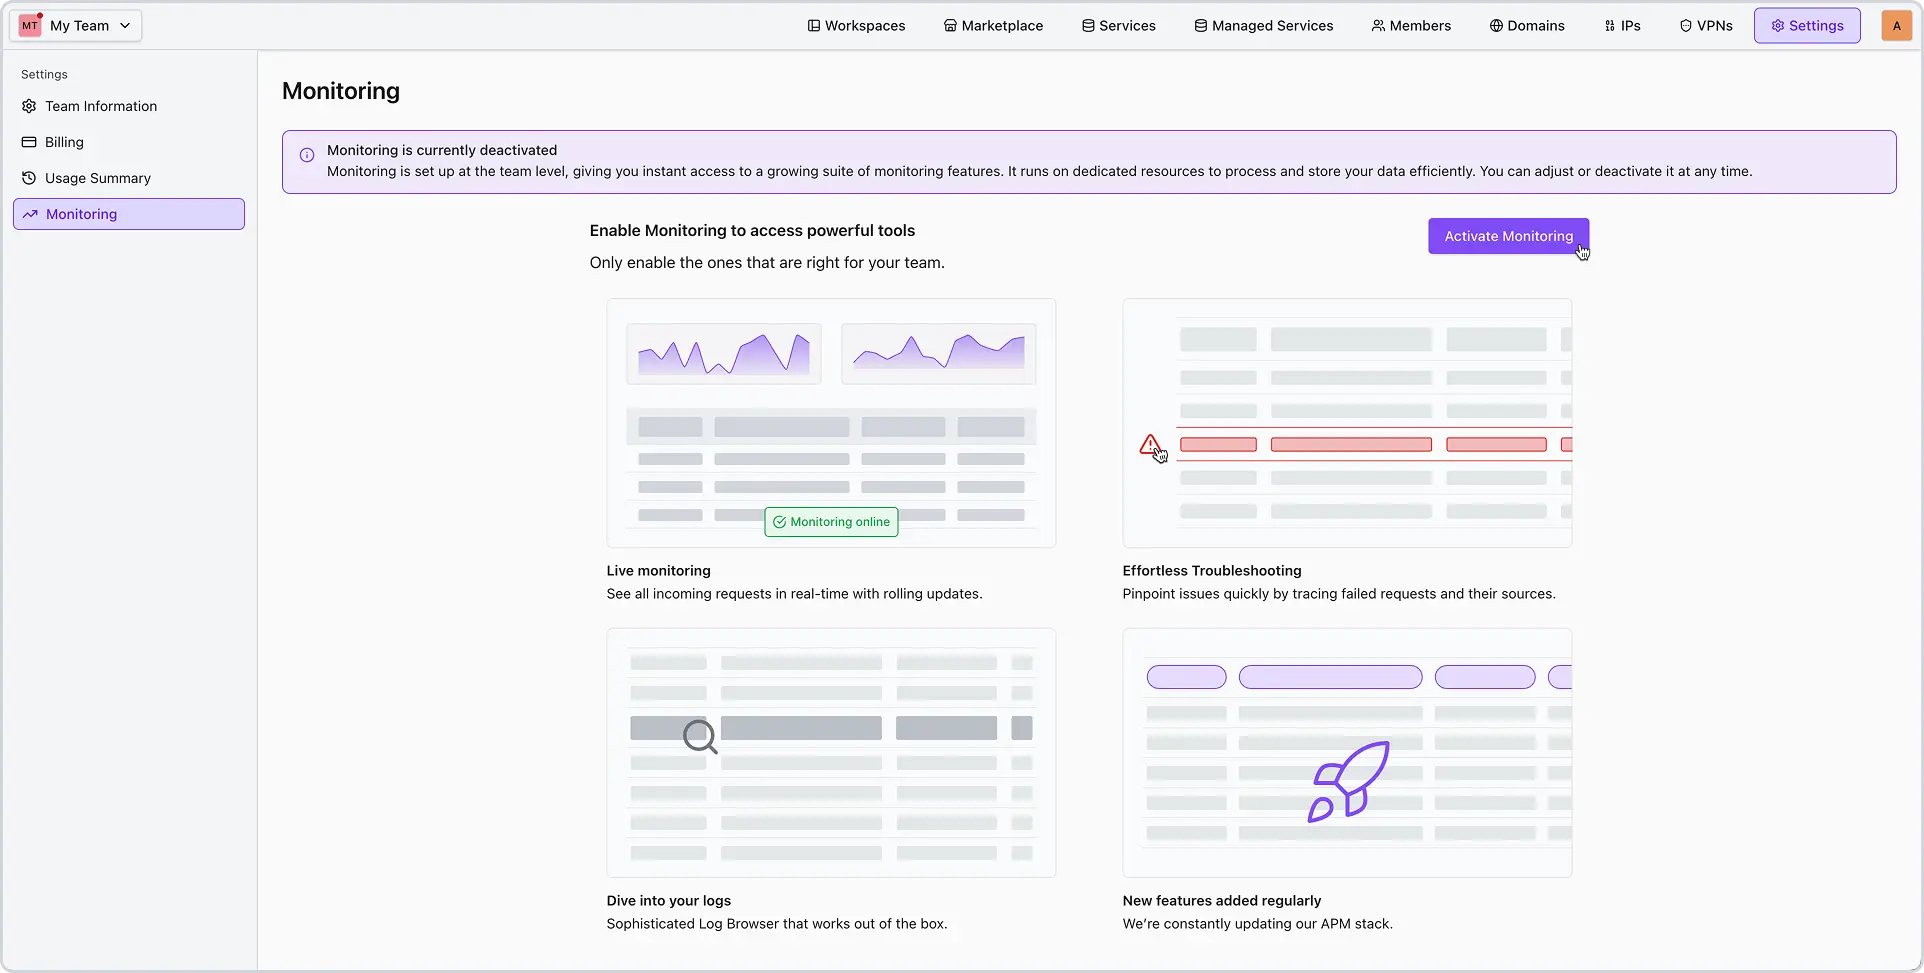Select Monitoring in the settings sidebar
Screen dimensions: 1924x973
coord(82,214)
